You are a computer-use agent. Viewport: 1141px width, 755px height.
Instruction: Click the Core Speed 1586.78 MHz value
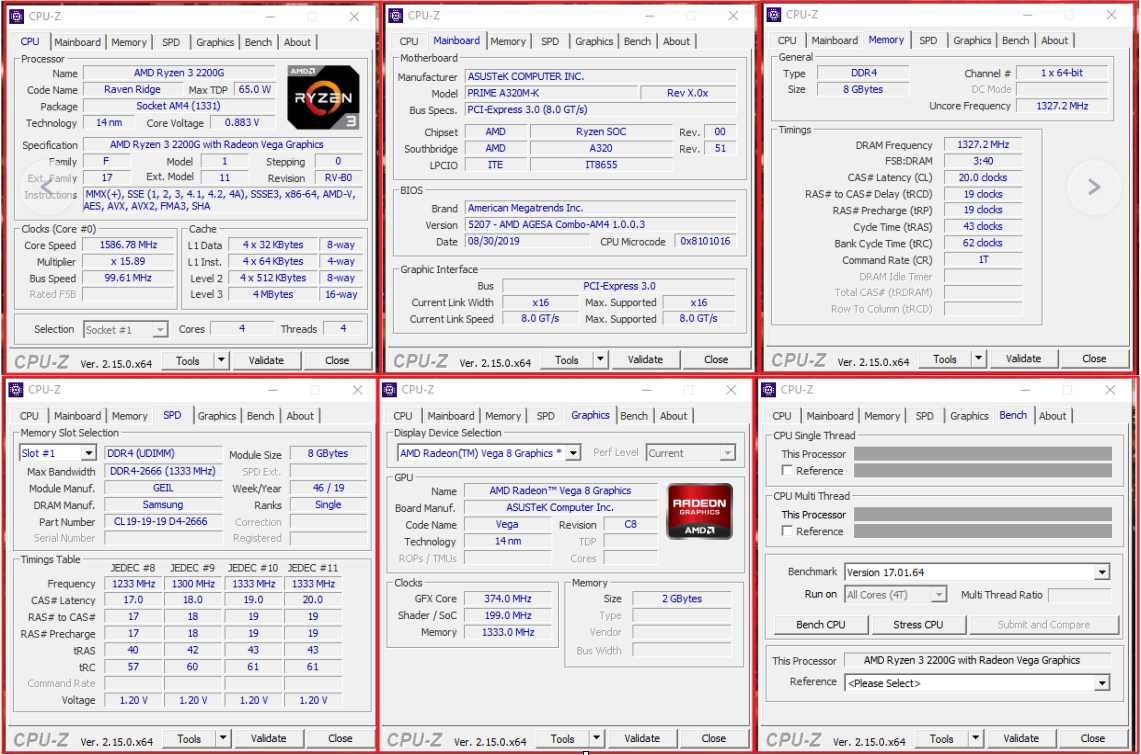(128, 245)
